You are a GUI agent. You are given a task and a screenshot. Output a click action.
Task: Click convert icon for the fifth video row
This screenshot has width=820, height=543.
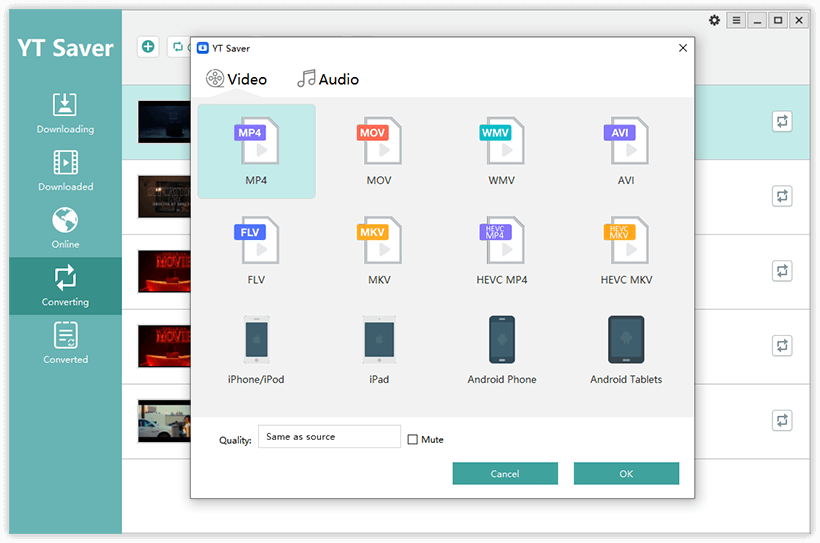782,421
